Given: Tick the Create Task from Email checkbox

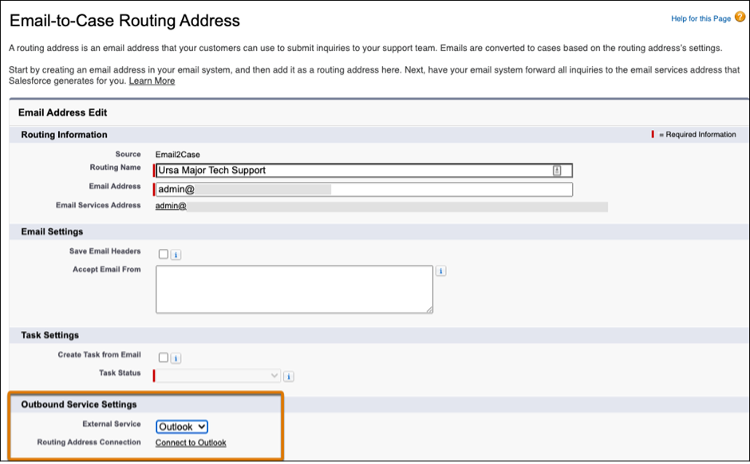Looking at the screenshot, I should pyautogui.click(x=164, y=357).
